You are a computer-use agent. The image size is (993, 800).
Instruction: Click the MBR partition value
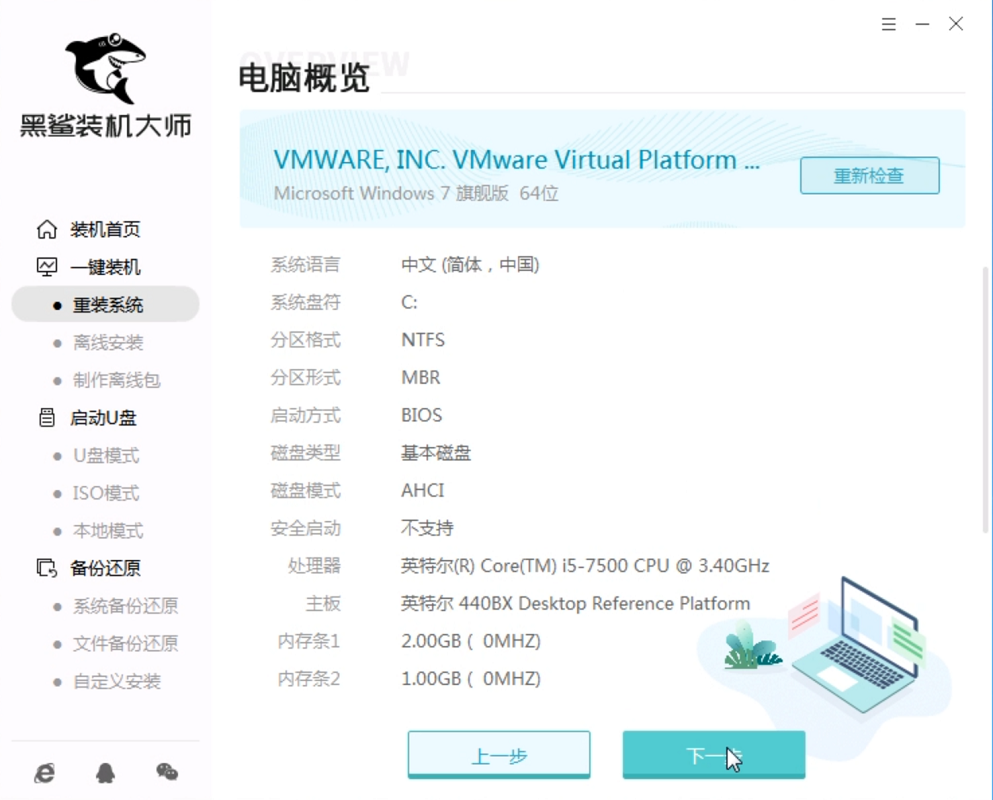tap(421, 378)
